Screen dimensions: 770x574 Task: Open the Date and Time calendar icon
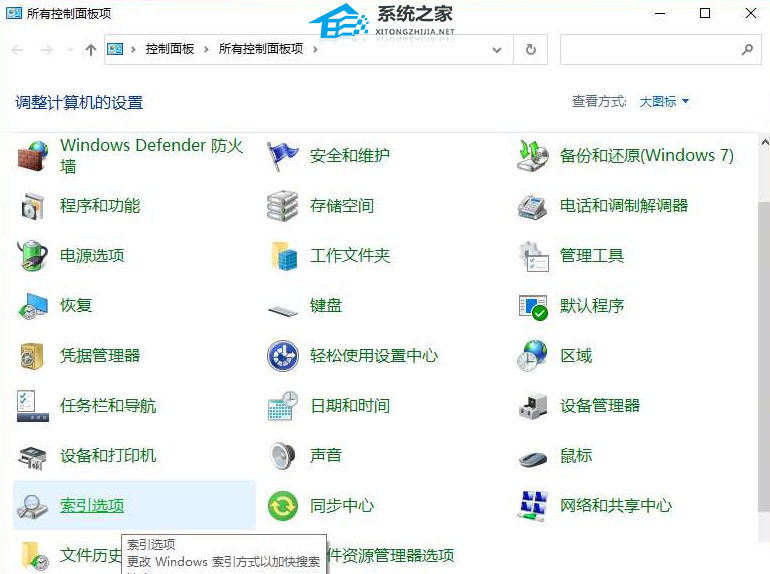coord(283,406)
